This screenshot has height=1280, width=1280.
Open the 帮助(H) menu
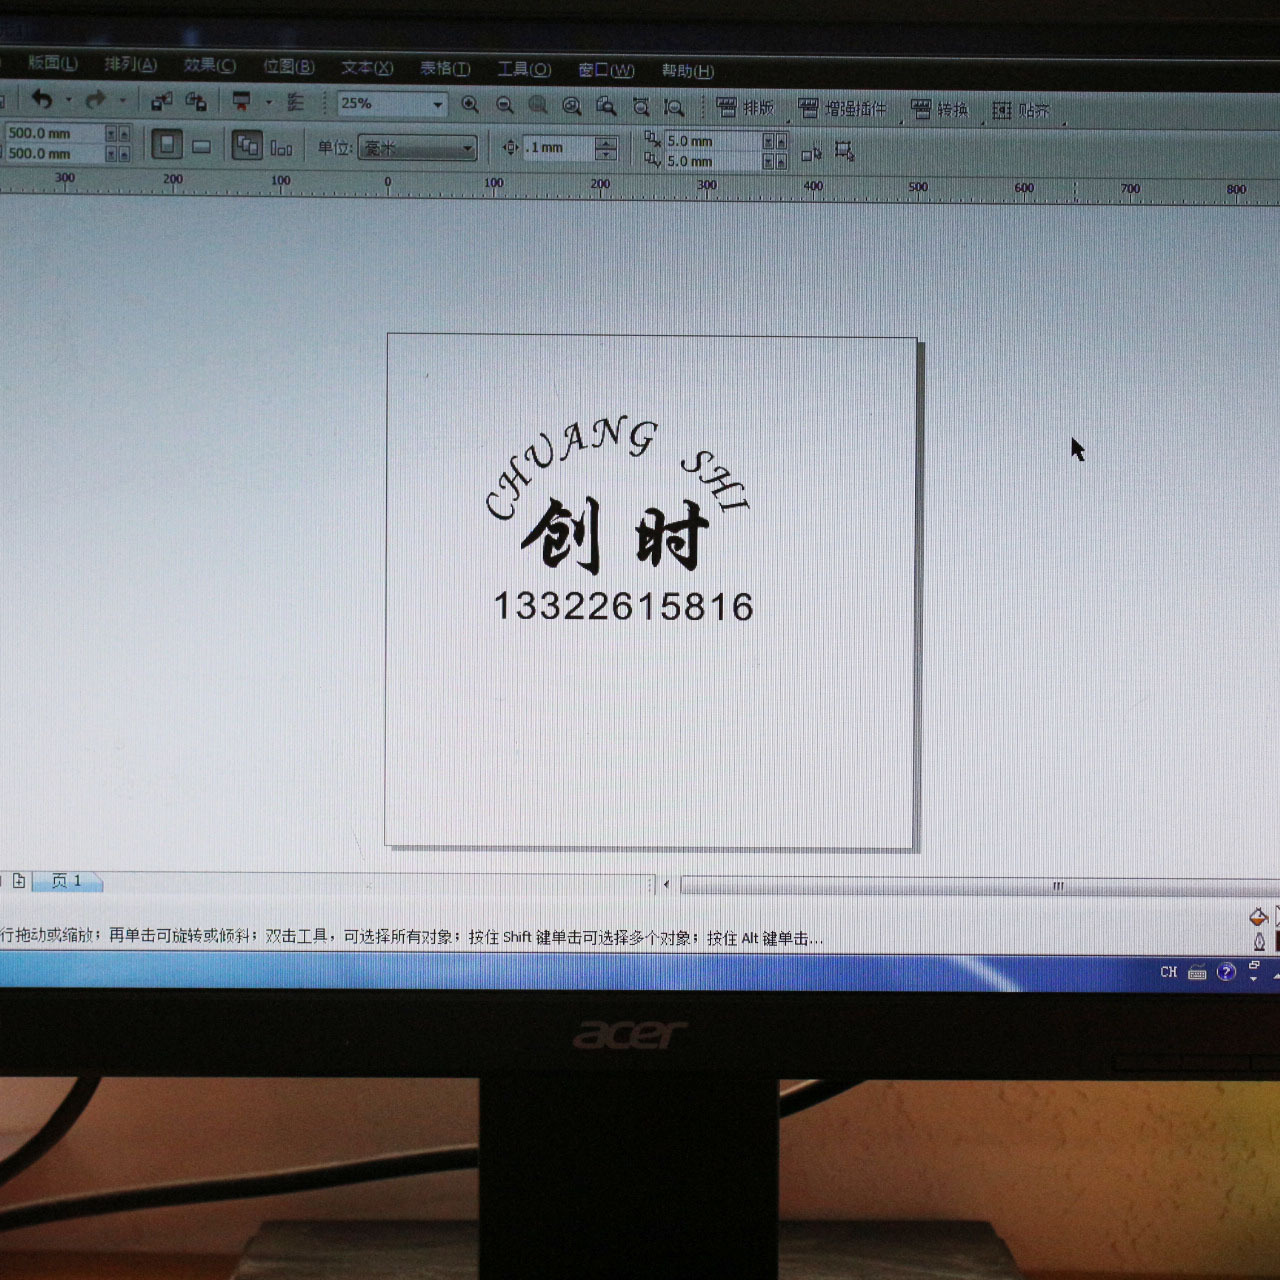pos(687,71)
